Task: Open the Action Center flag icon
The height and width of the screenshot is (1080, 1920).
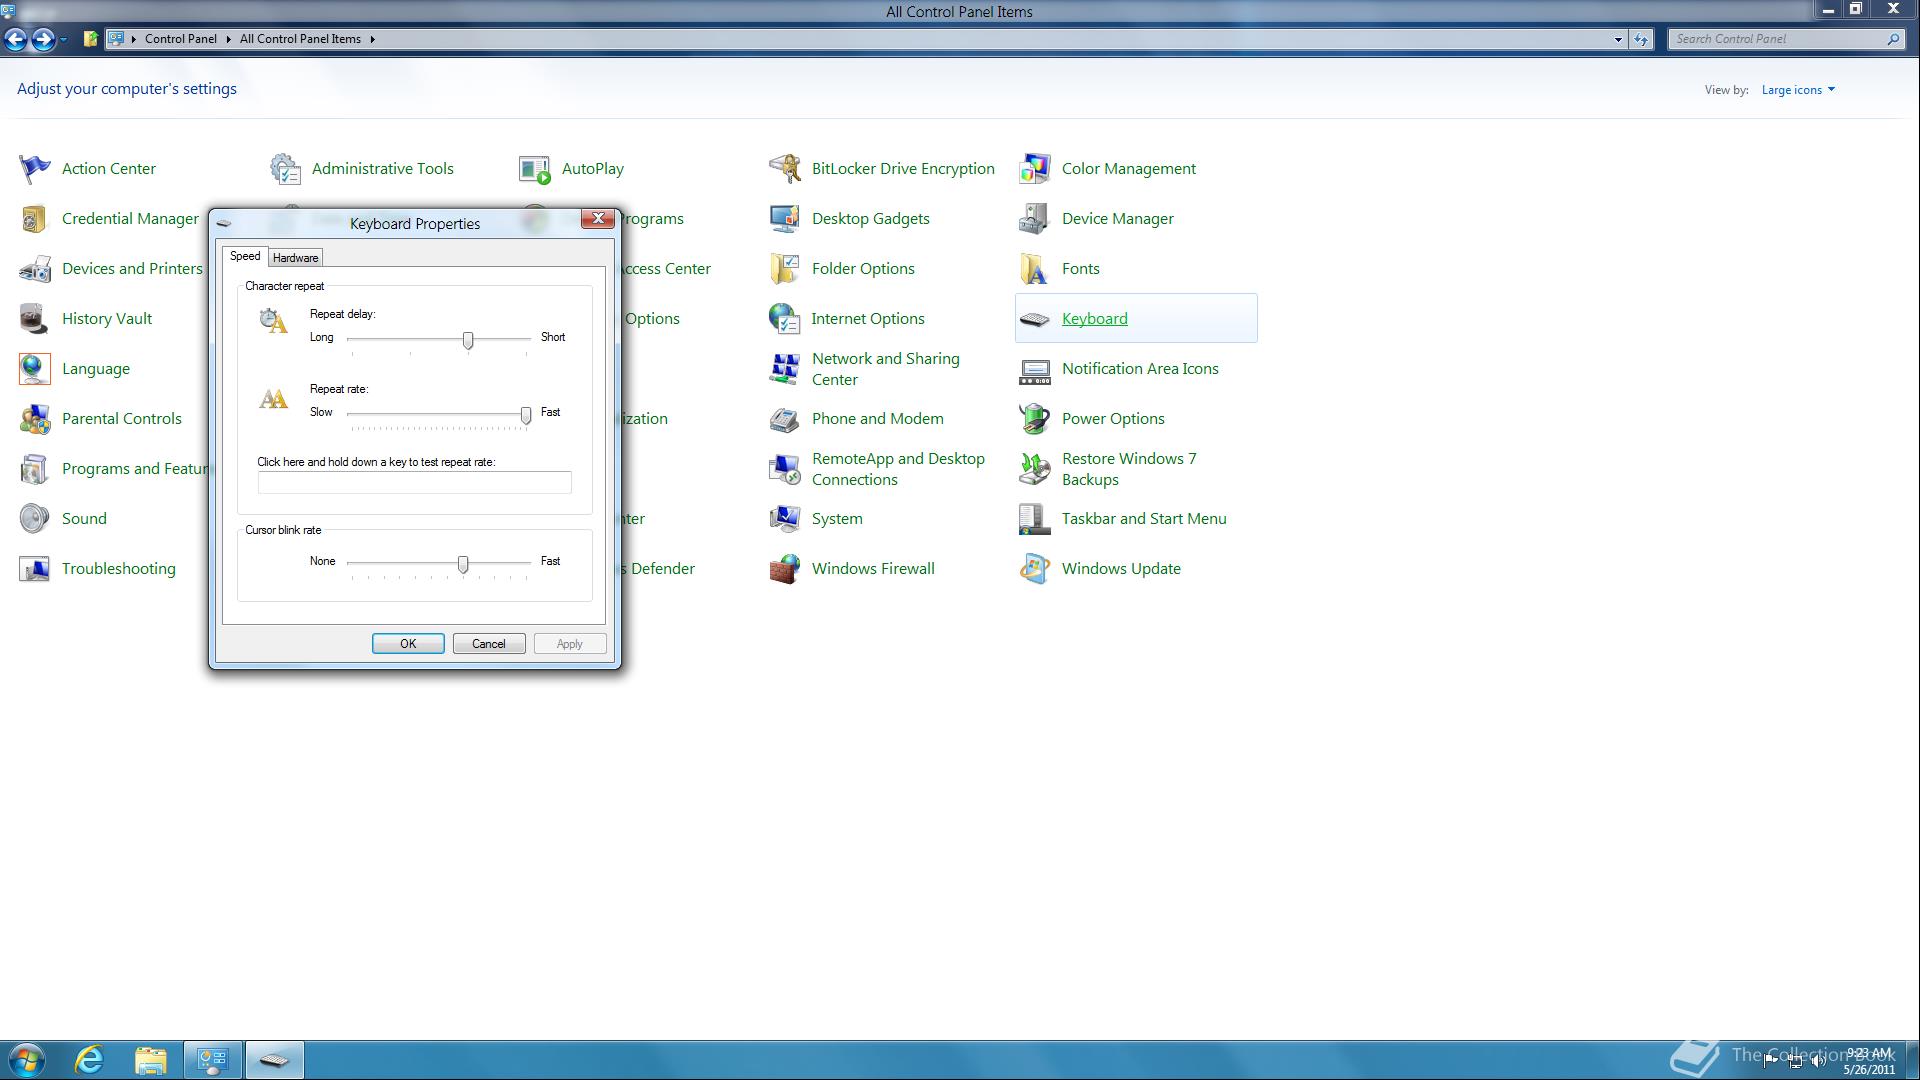Action: [x=35, y=169]
